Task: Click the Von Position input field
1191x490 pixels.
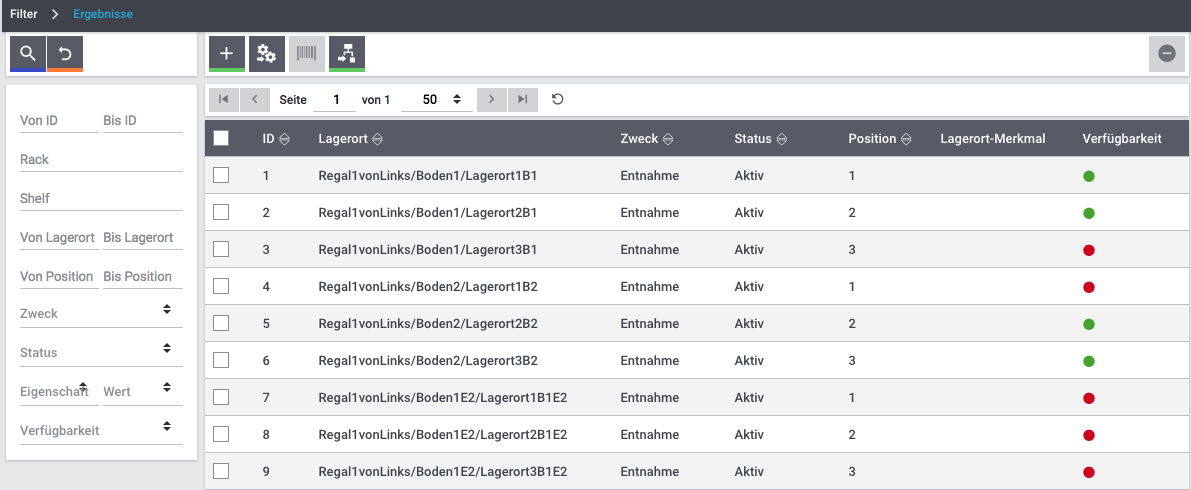Action: (59, 277)
